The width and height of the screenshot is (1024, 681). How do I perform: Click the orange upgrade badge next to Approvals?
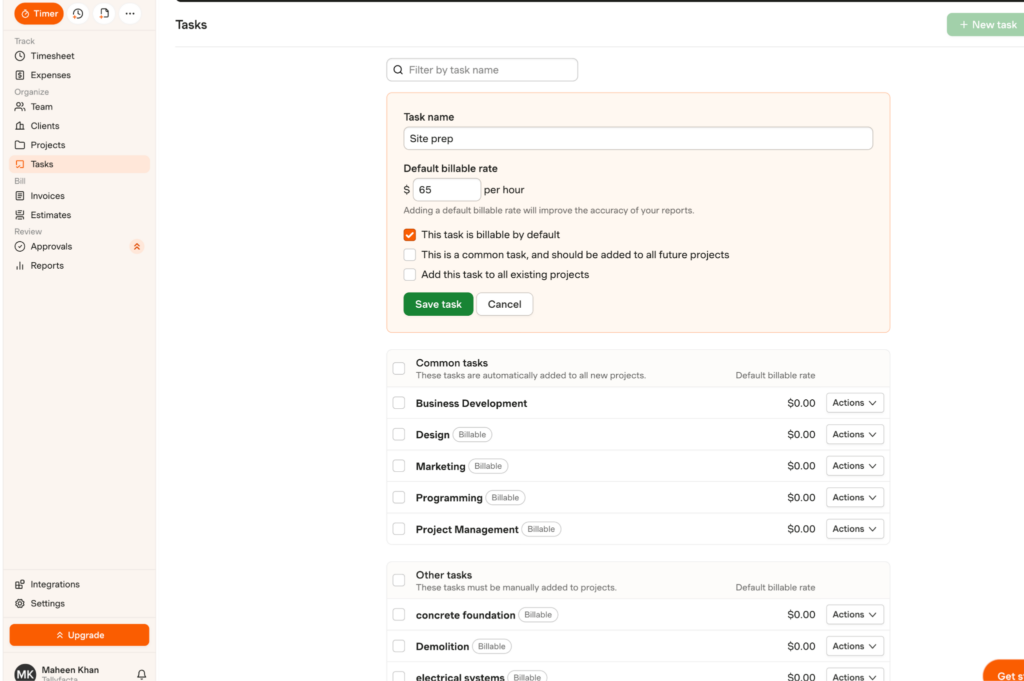(136, 247)
